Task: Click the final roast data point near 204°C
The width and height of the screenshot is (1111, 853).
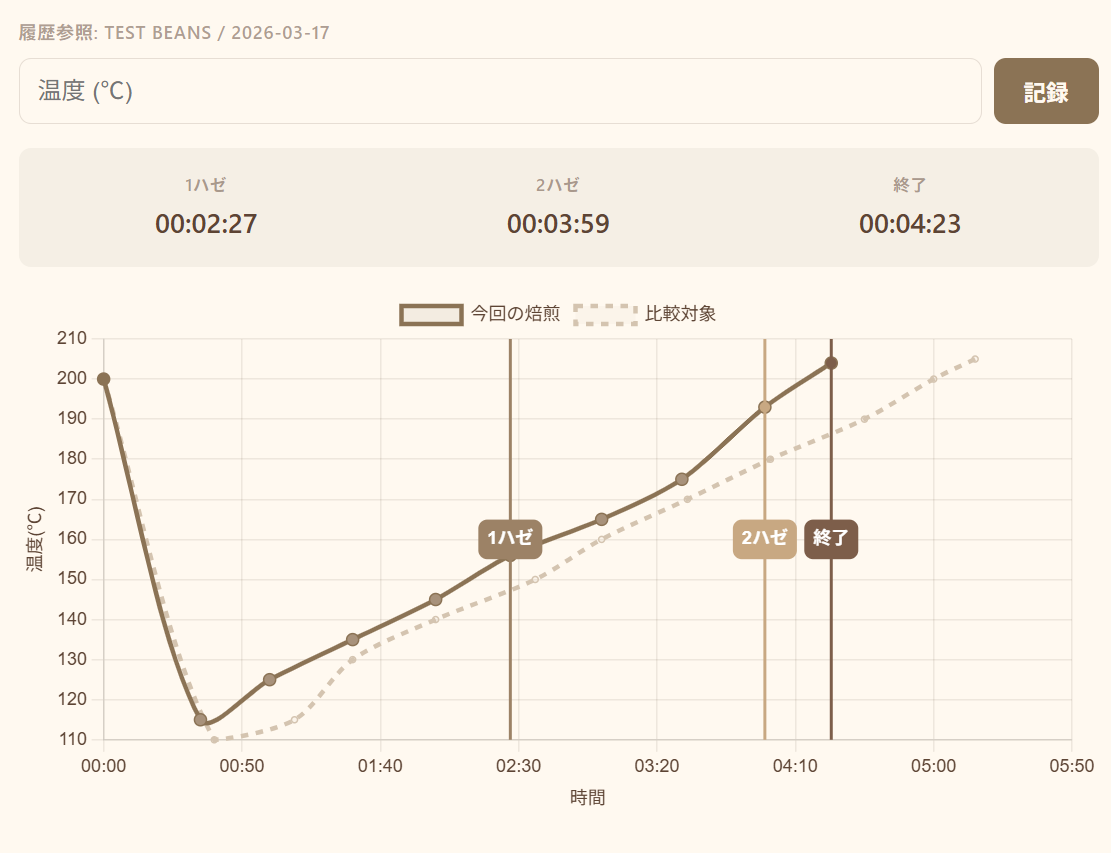Action: 832,363
